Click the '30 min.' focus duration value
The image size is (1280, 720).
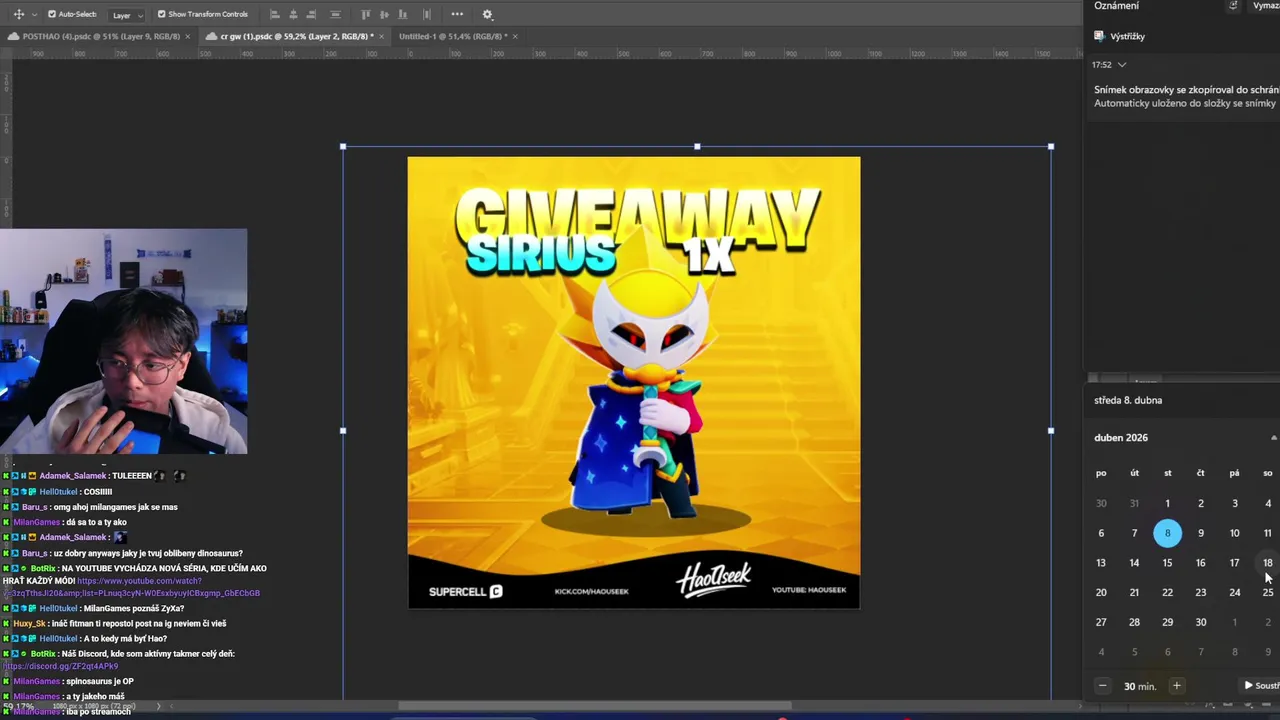(1140, 687)
